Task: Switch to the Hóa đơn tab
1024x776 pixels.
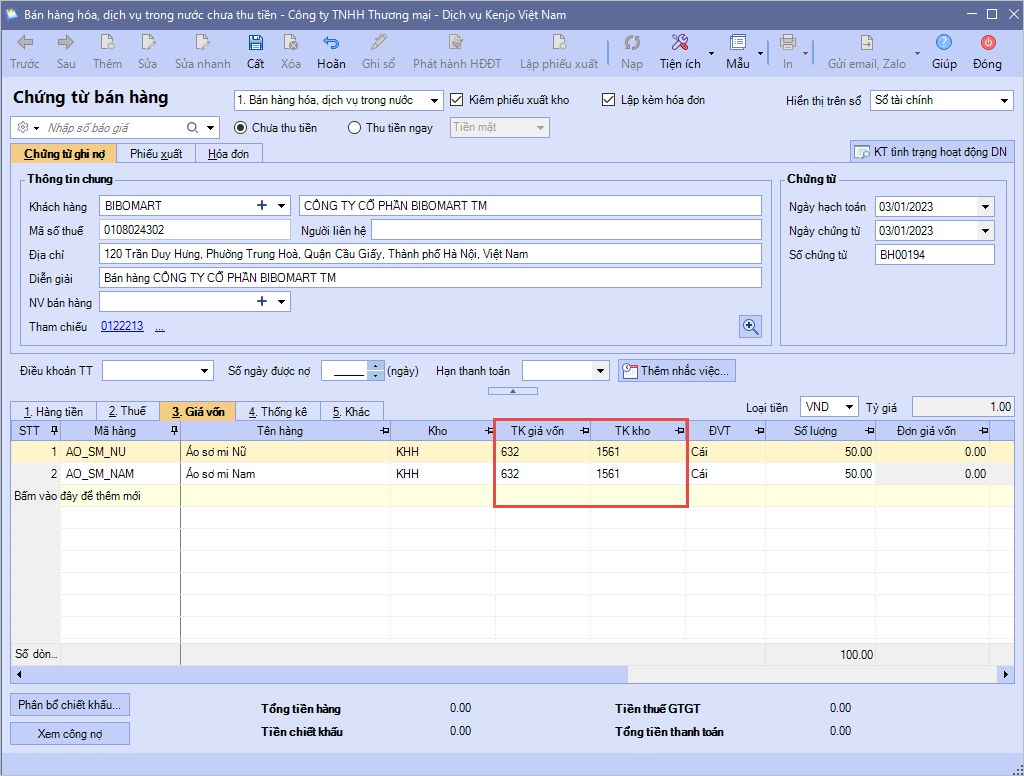Action: 228,154
